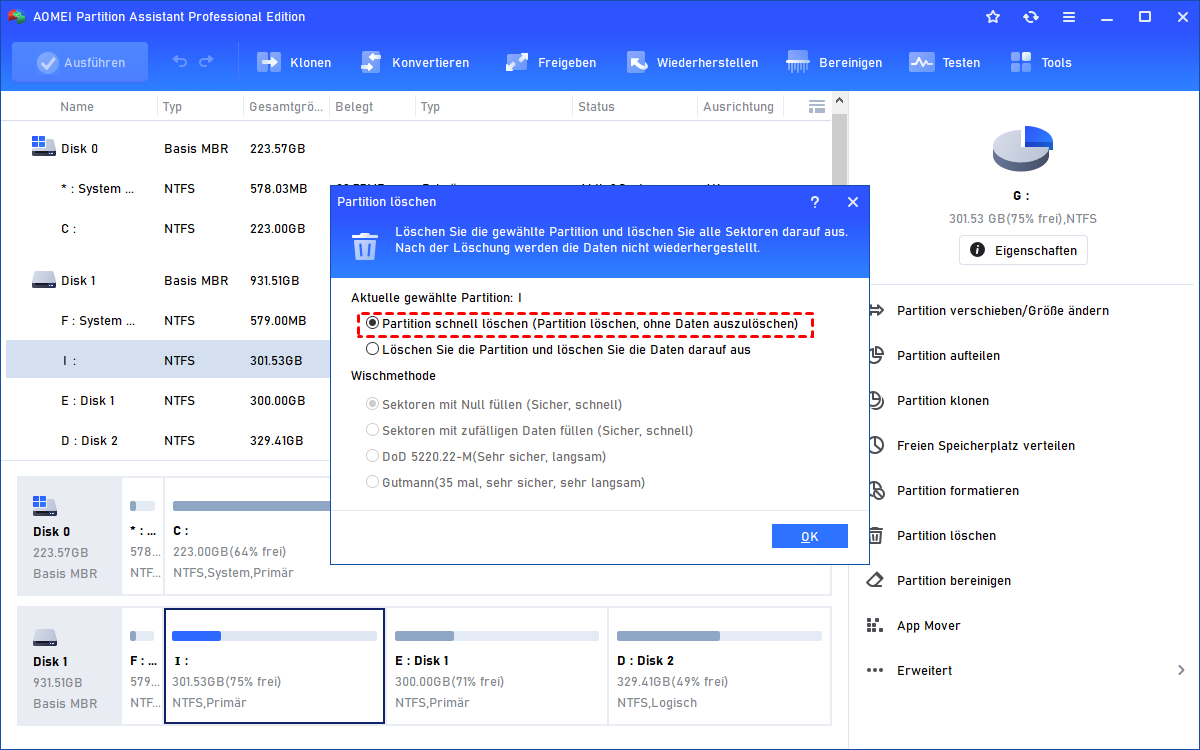Open the column view options icon

click(x=817, y=106)
